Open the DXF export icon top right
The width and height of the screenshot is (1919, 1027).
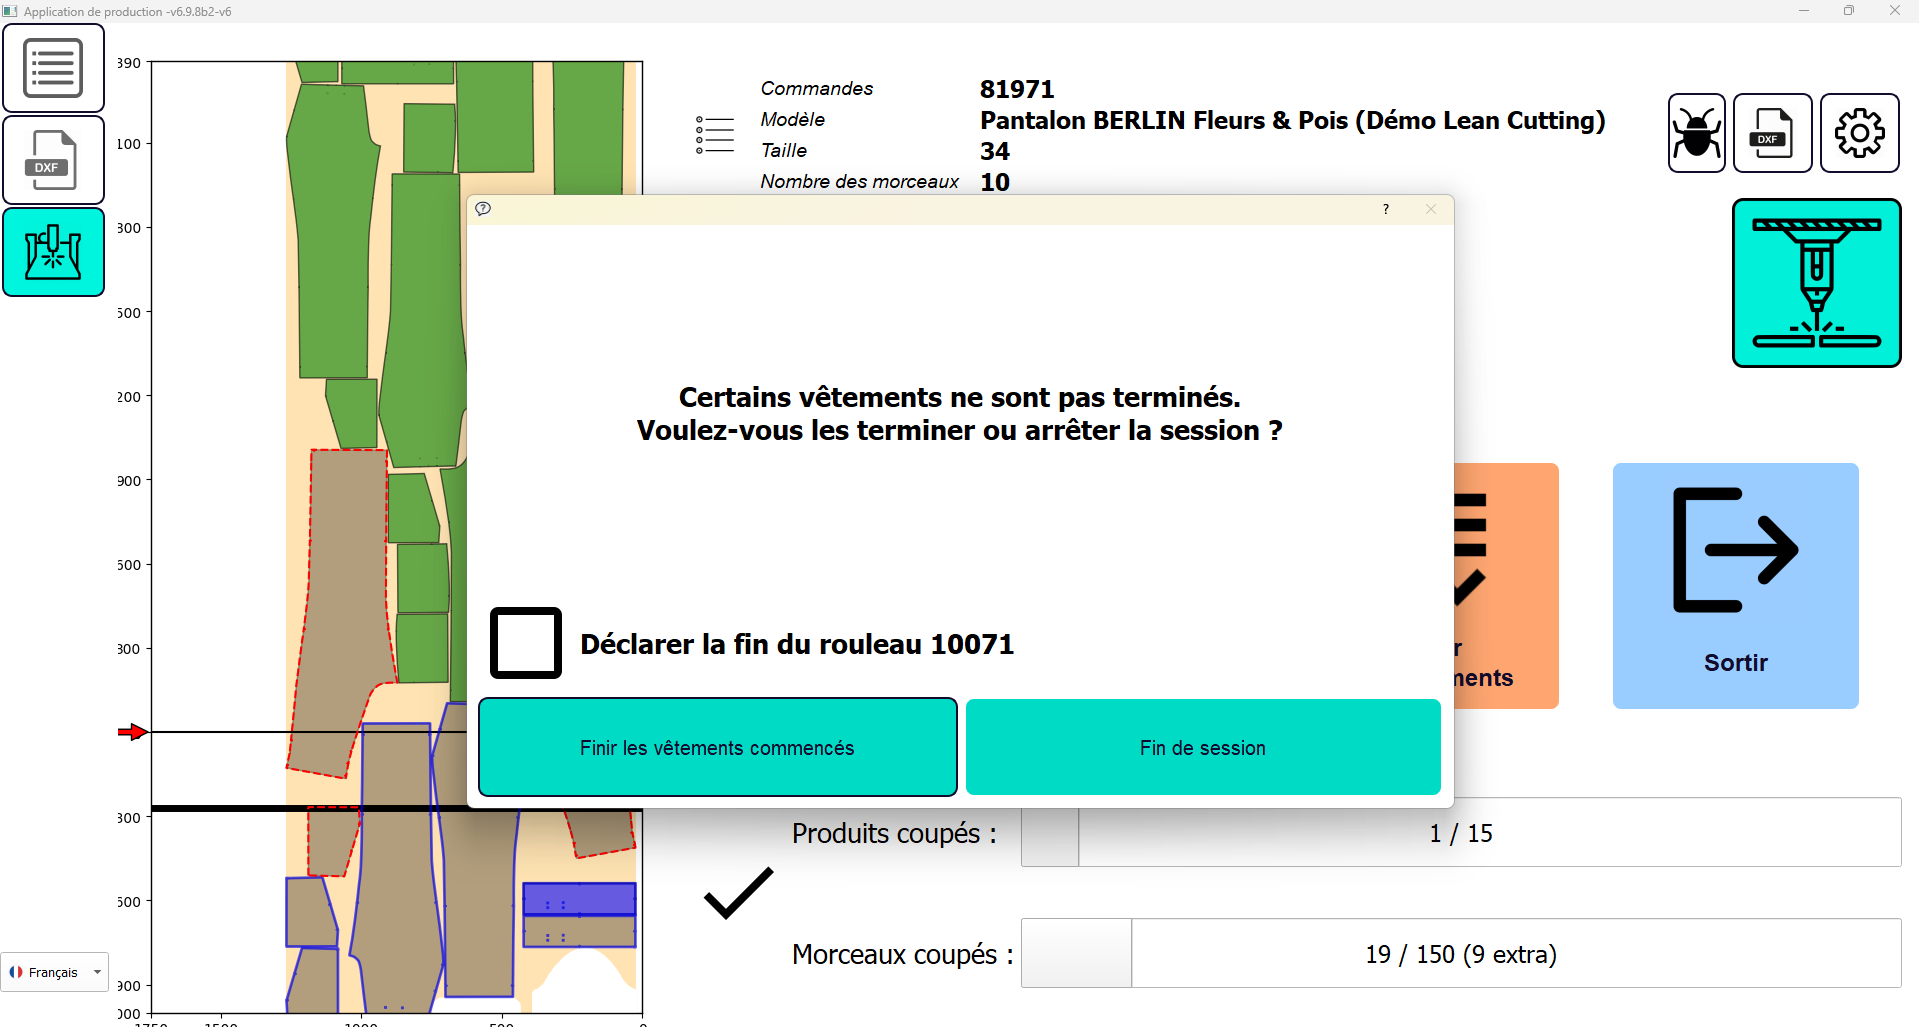coord(1772,133)
